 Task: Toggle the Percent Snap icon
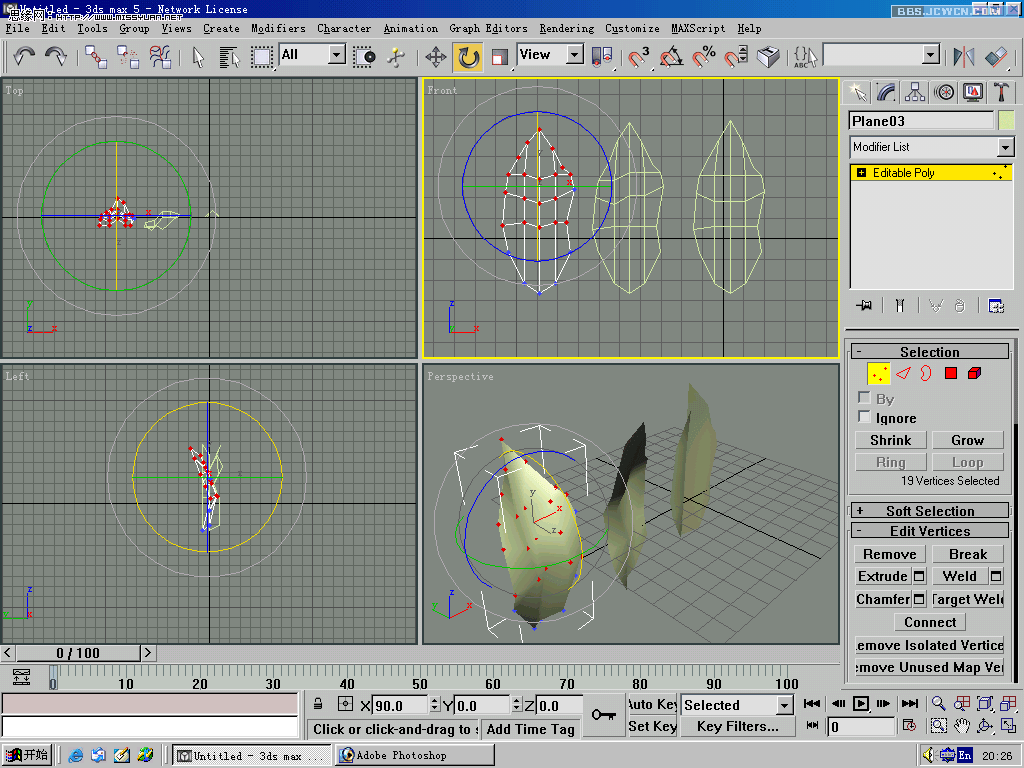703,57
